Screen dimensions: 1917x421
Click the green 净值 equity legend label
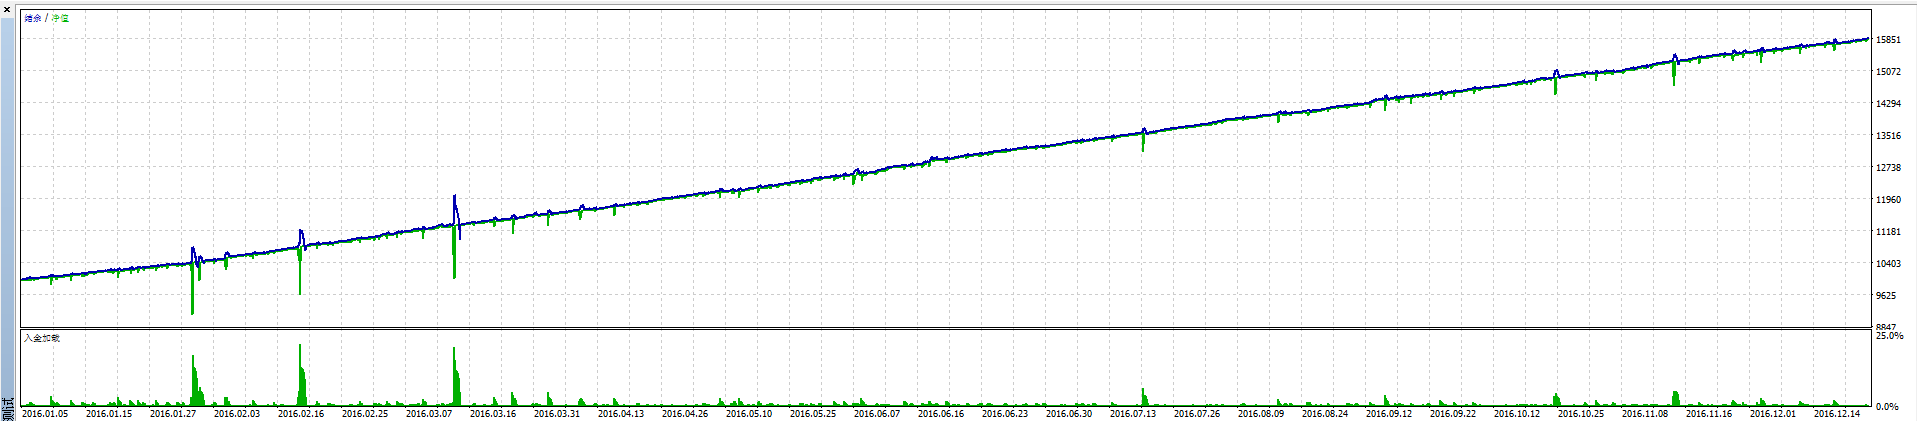point(60,18)
